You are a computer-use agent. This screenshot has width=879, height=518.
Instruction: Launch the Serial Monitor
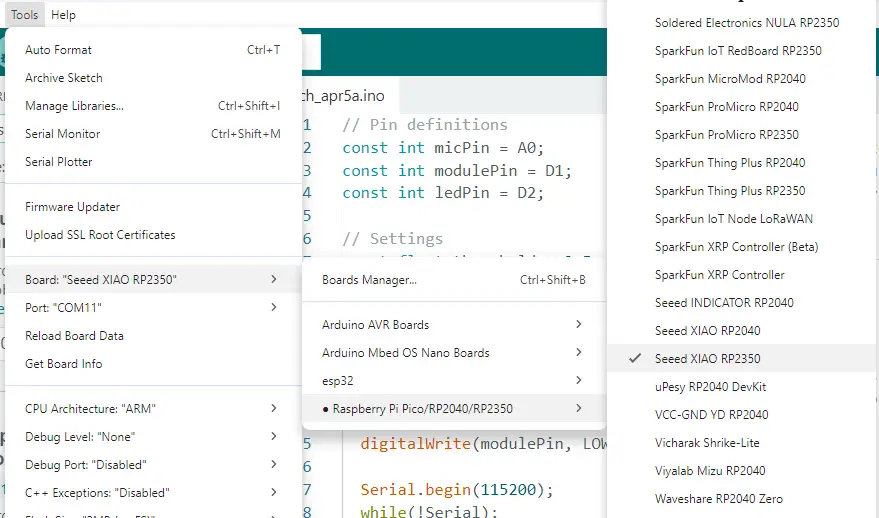(62, 134)
